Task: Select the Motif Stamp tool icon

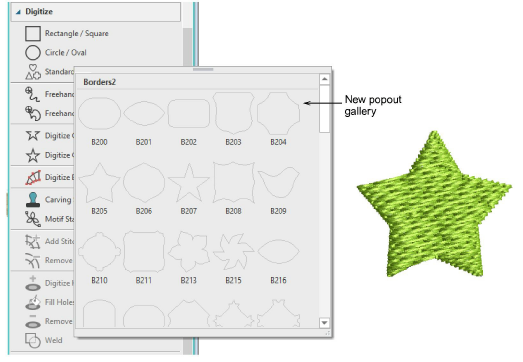Action: click(x=33, y=219)
